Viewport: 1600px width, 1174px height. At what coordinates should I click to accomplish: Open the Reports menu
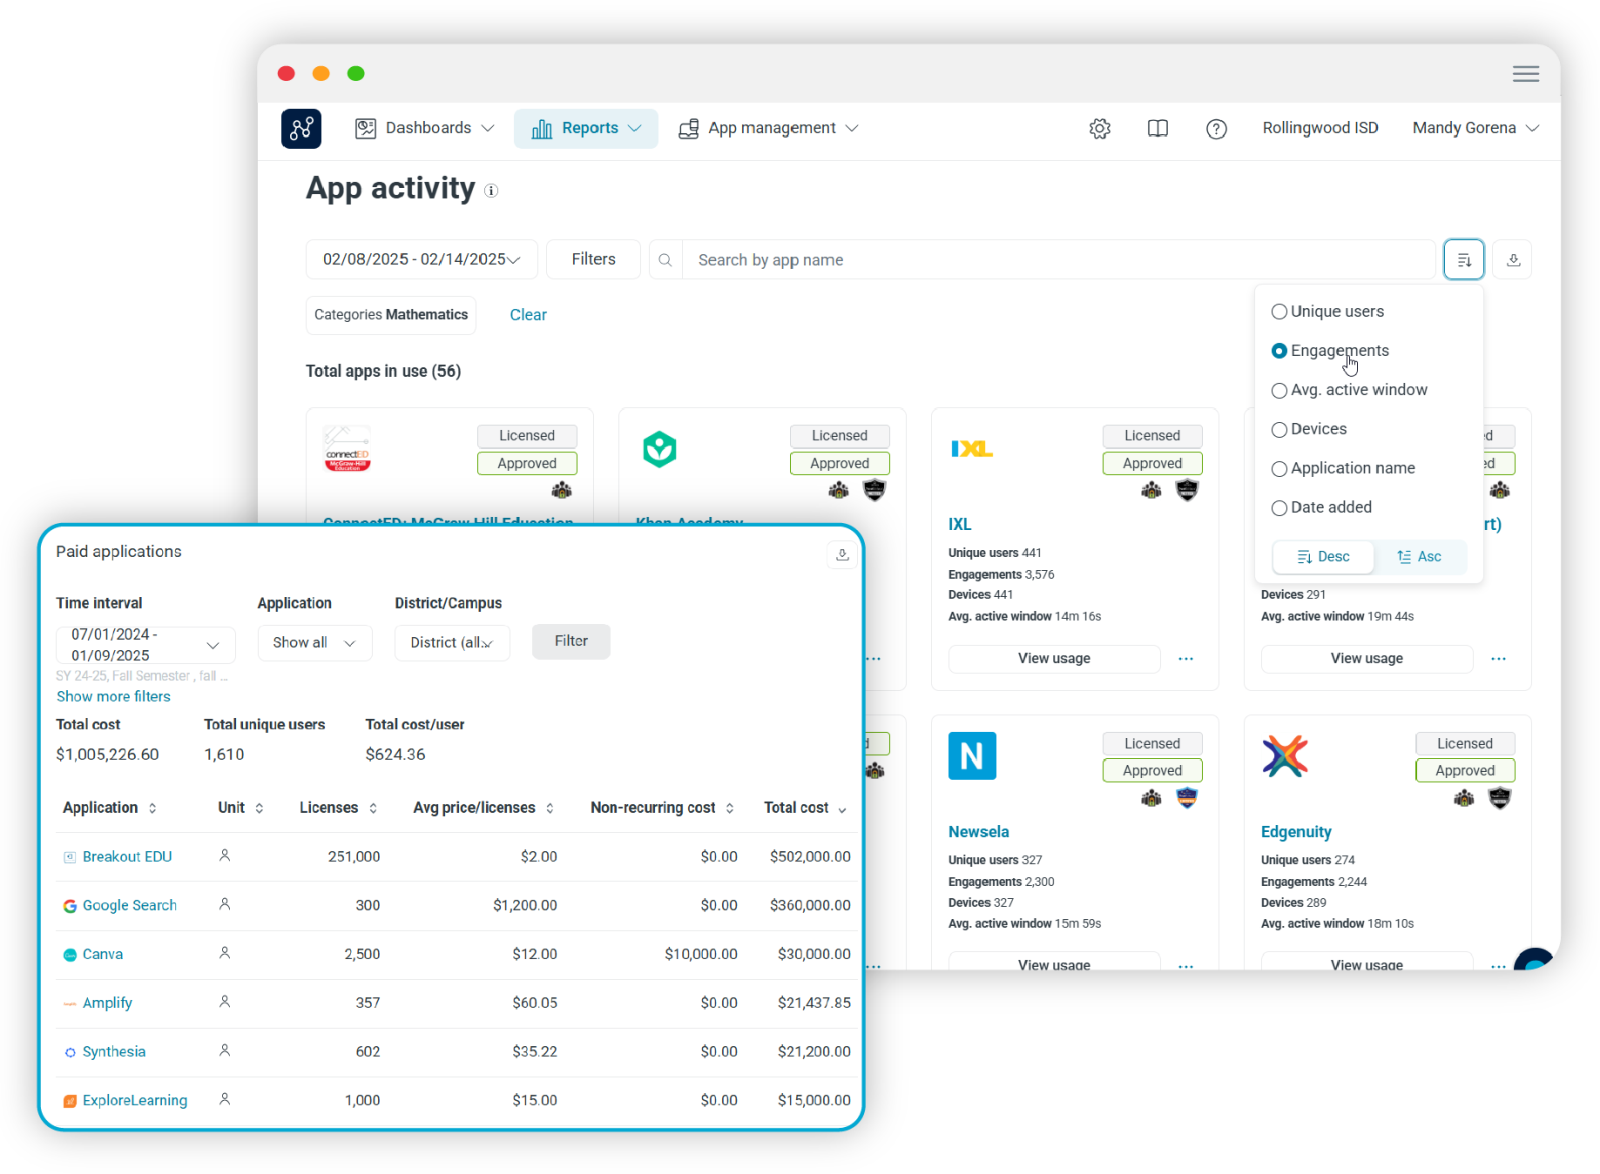[x=586, y=129]
